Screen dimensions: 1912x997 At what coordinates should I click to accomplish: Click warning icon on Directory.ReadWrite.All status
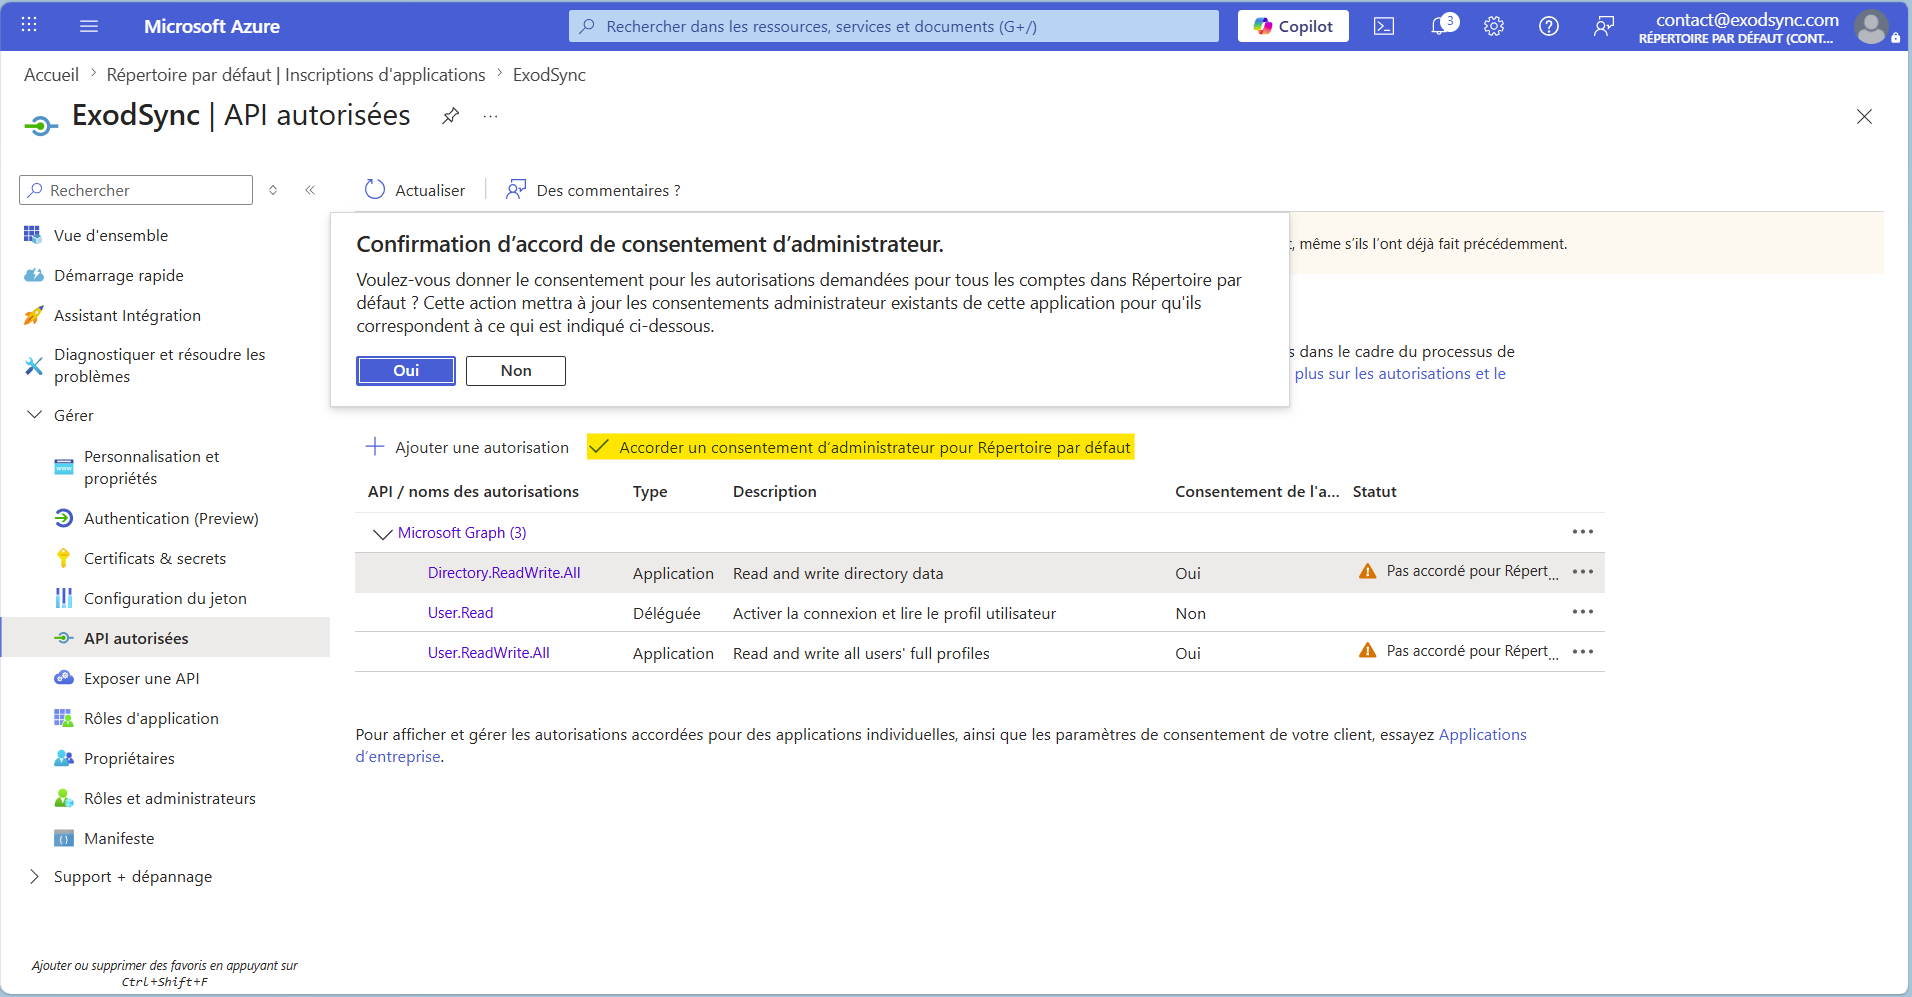(1367, 571)
